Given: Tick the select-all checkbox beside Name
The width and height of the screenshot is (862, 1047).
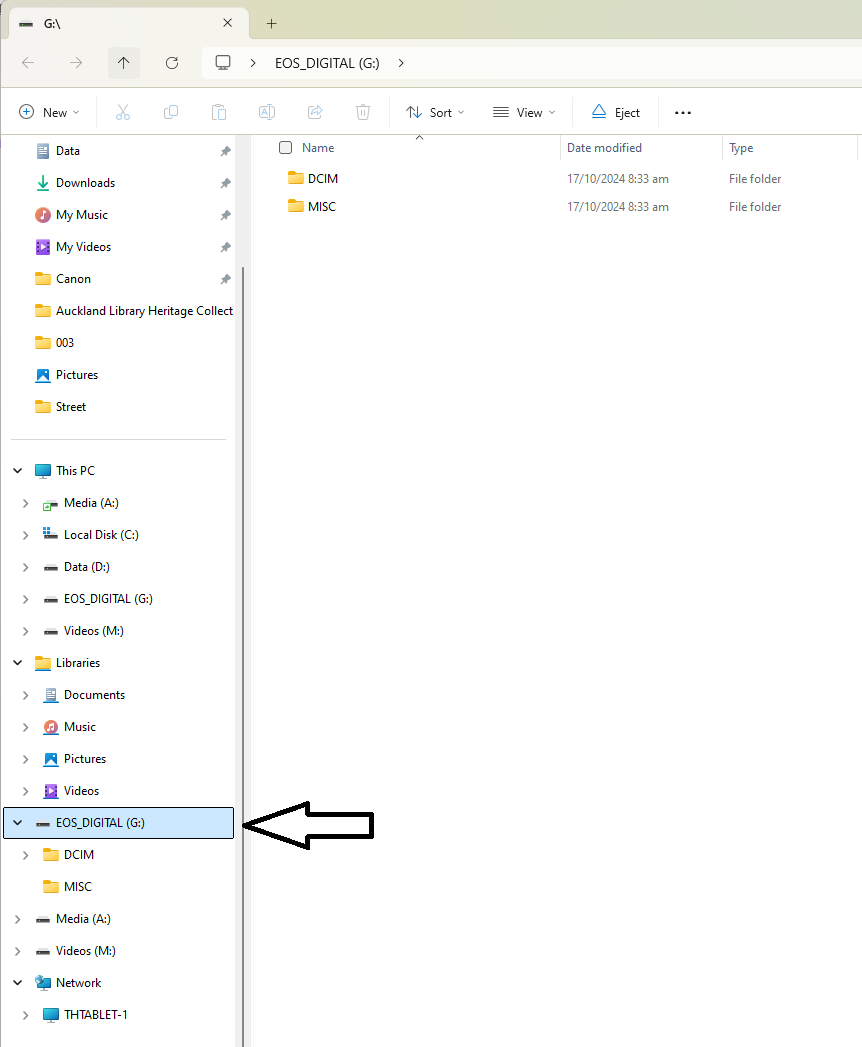Looking at the screenshot, I should click(286, 148).
